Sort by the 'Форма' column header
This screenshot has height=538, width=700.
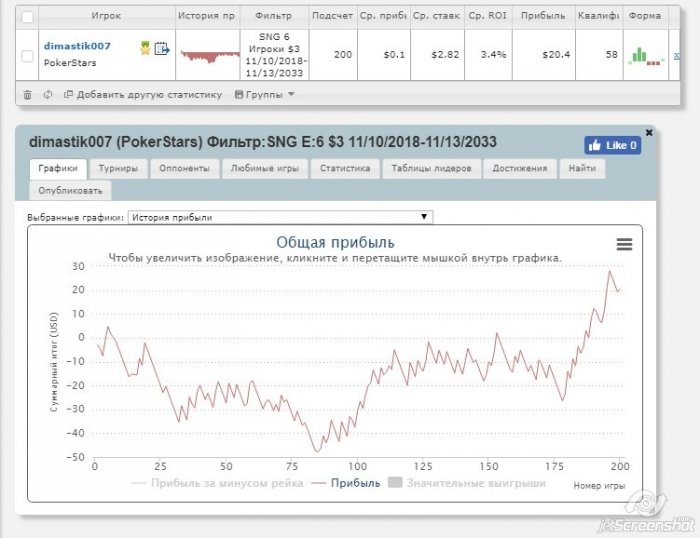645,16
